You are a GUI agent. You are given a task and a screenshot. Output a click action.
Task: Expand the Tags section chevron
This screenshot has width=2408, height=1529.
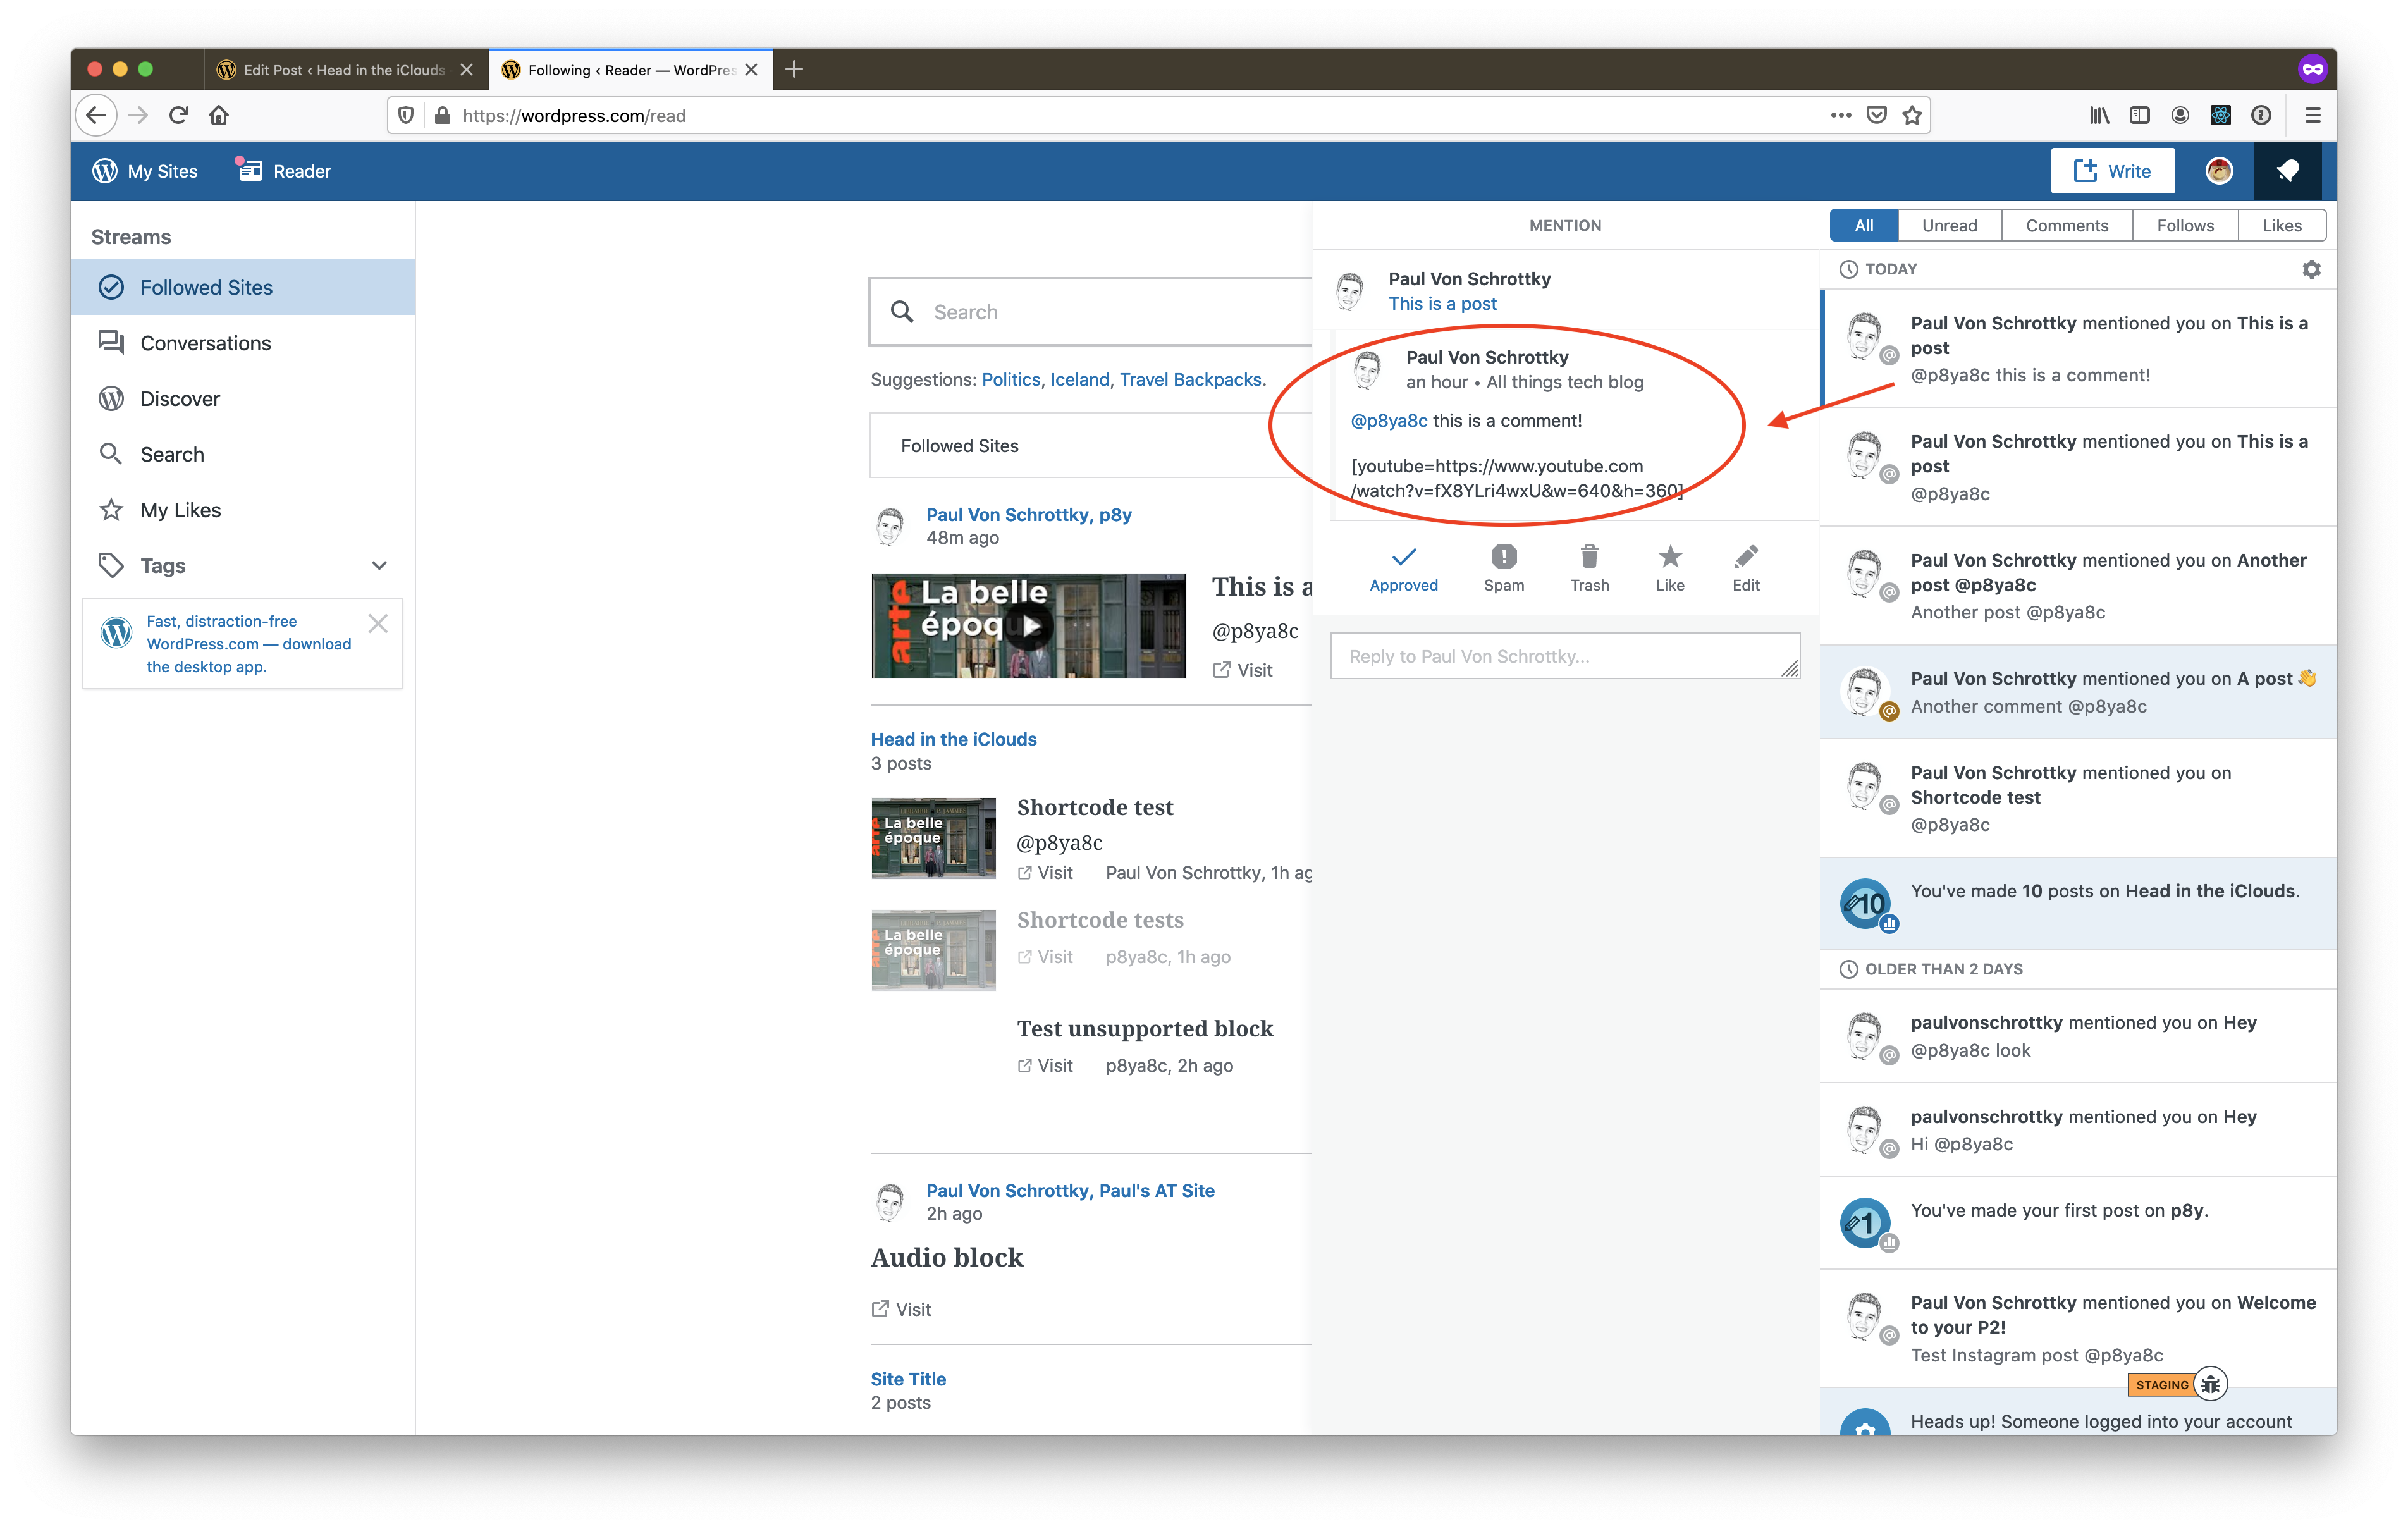pos(379,566)
